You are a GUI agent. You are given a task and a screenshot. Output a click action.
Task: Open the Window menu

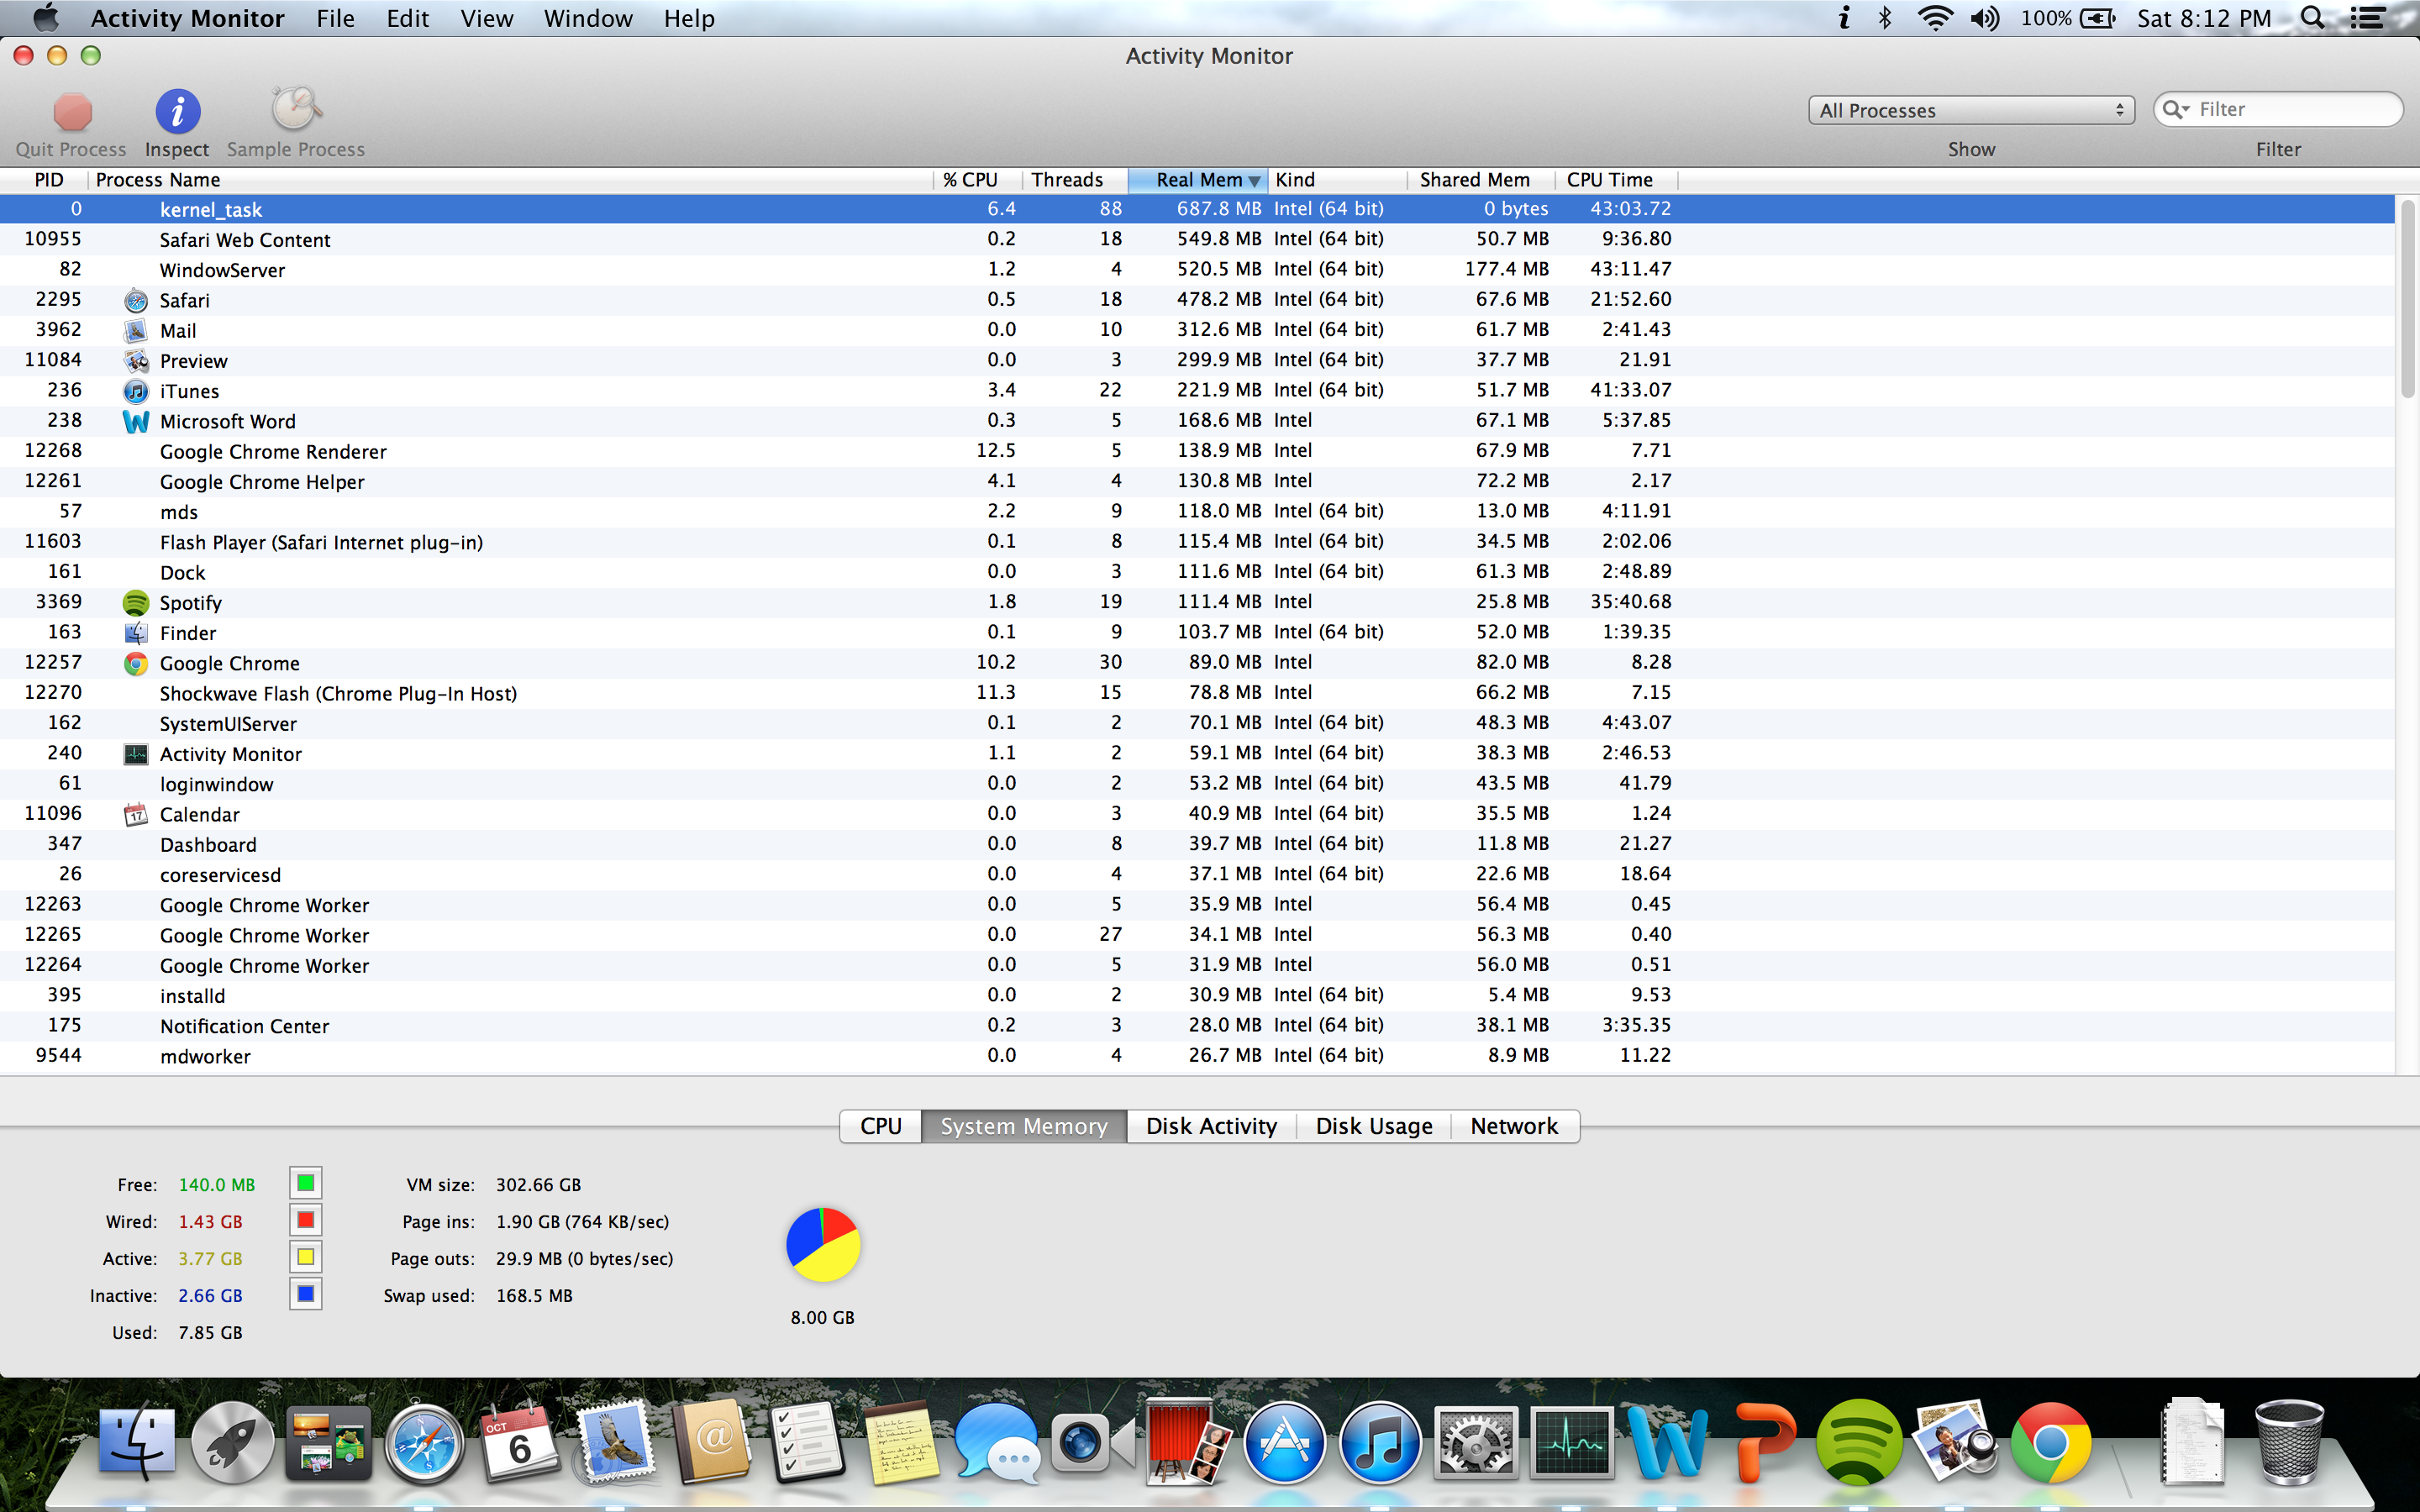click(588, 18)
